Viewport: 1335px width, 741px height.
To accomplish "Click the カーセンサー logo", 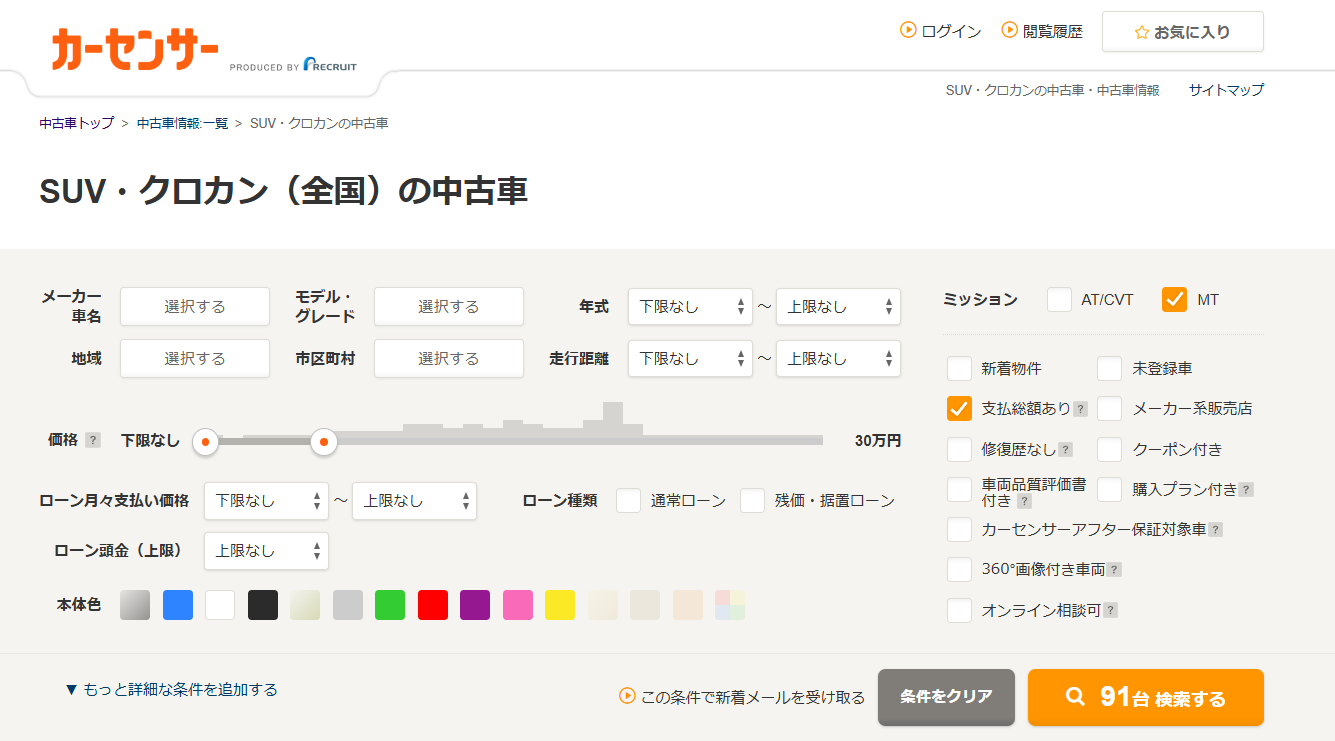I will coord(135,49).
